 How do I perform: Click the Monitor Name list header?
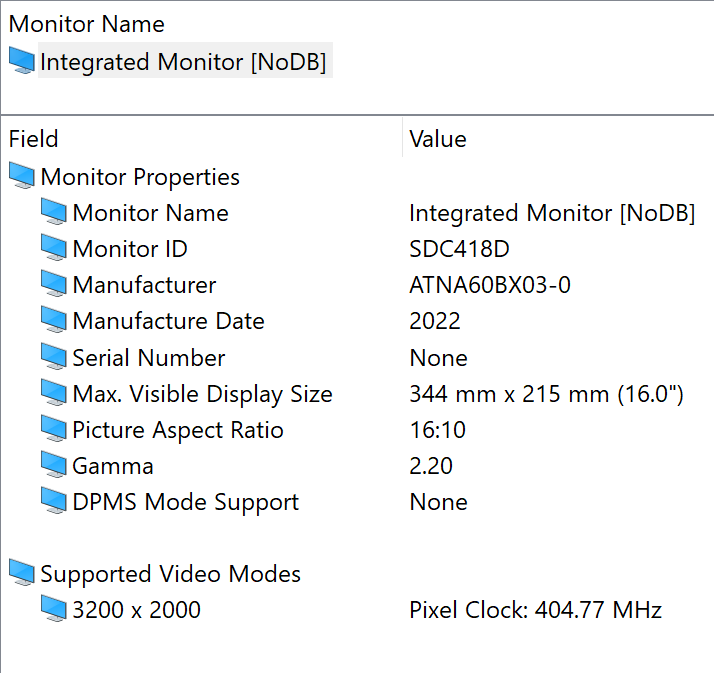point(87,24)
